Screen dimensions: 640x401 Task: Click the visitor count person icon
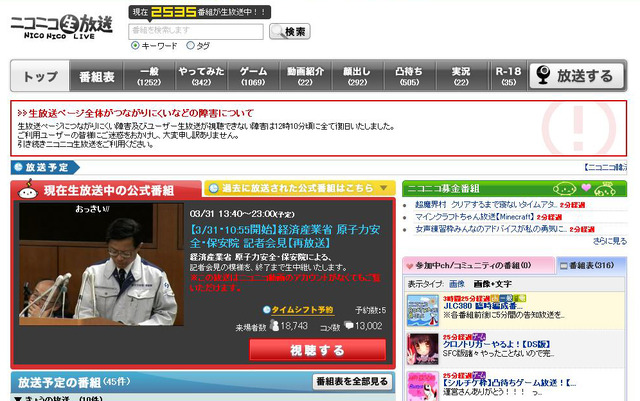pos(273,327)
